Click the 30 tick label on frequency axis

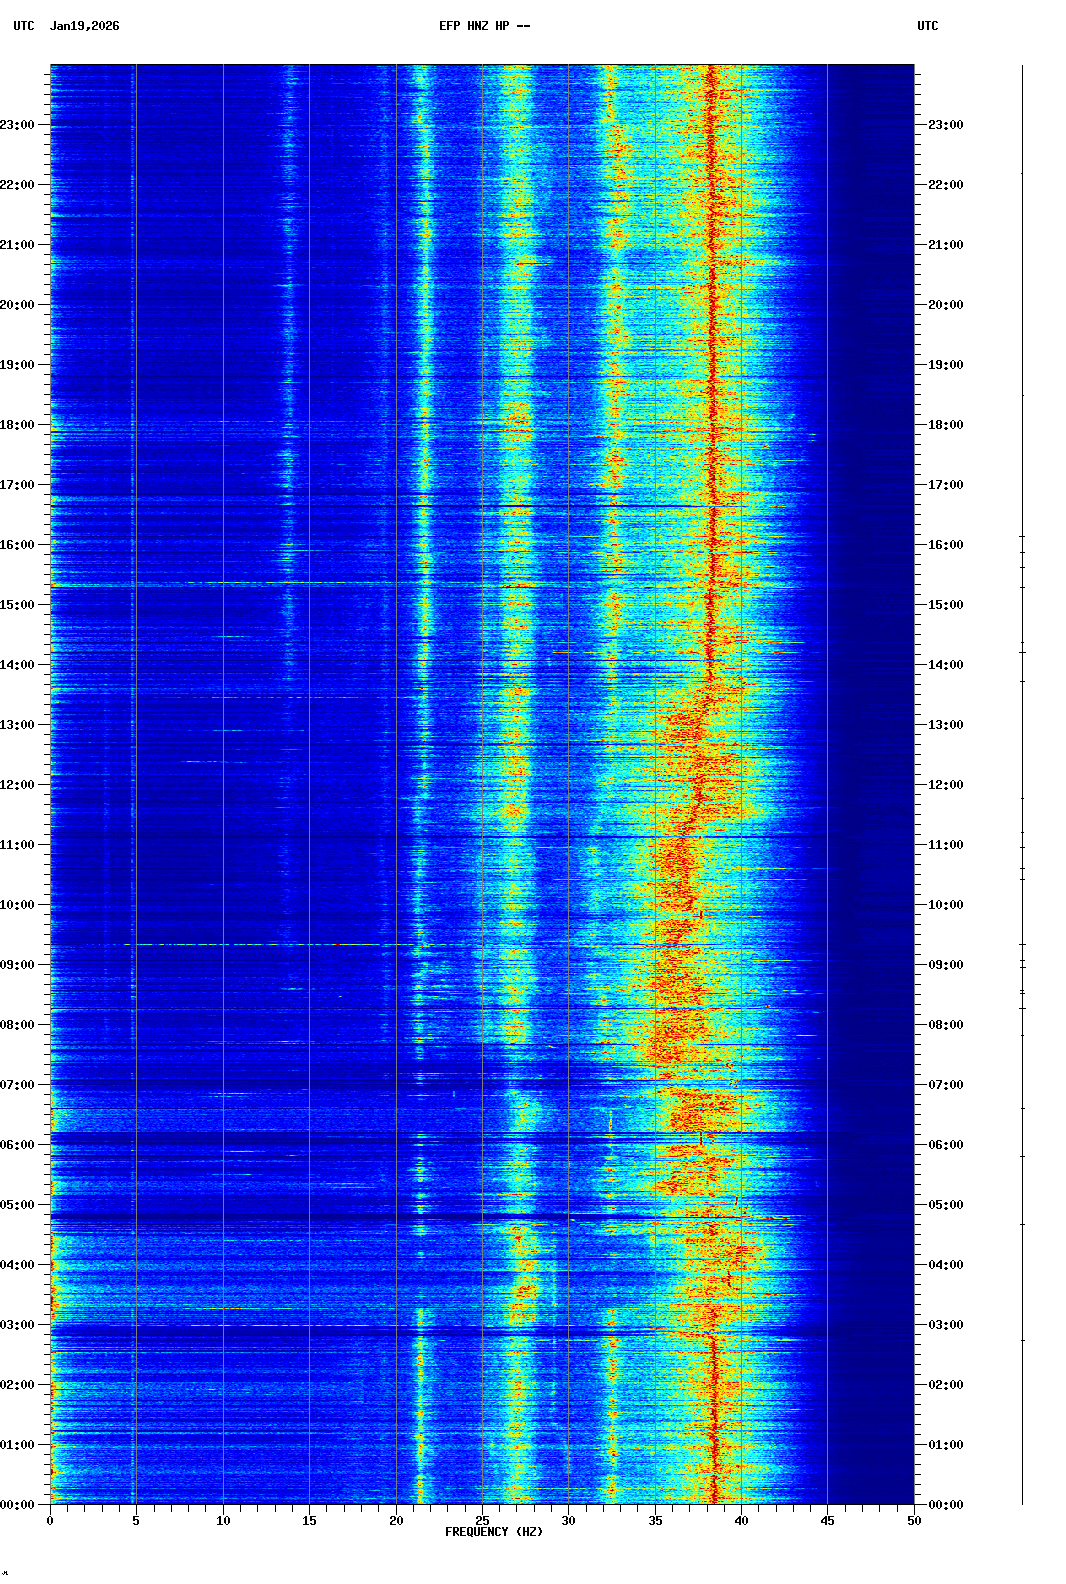coord(568,1521)
